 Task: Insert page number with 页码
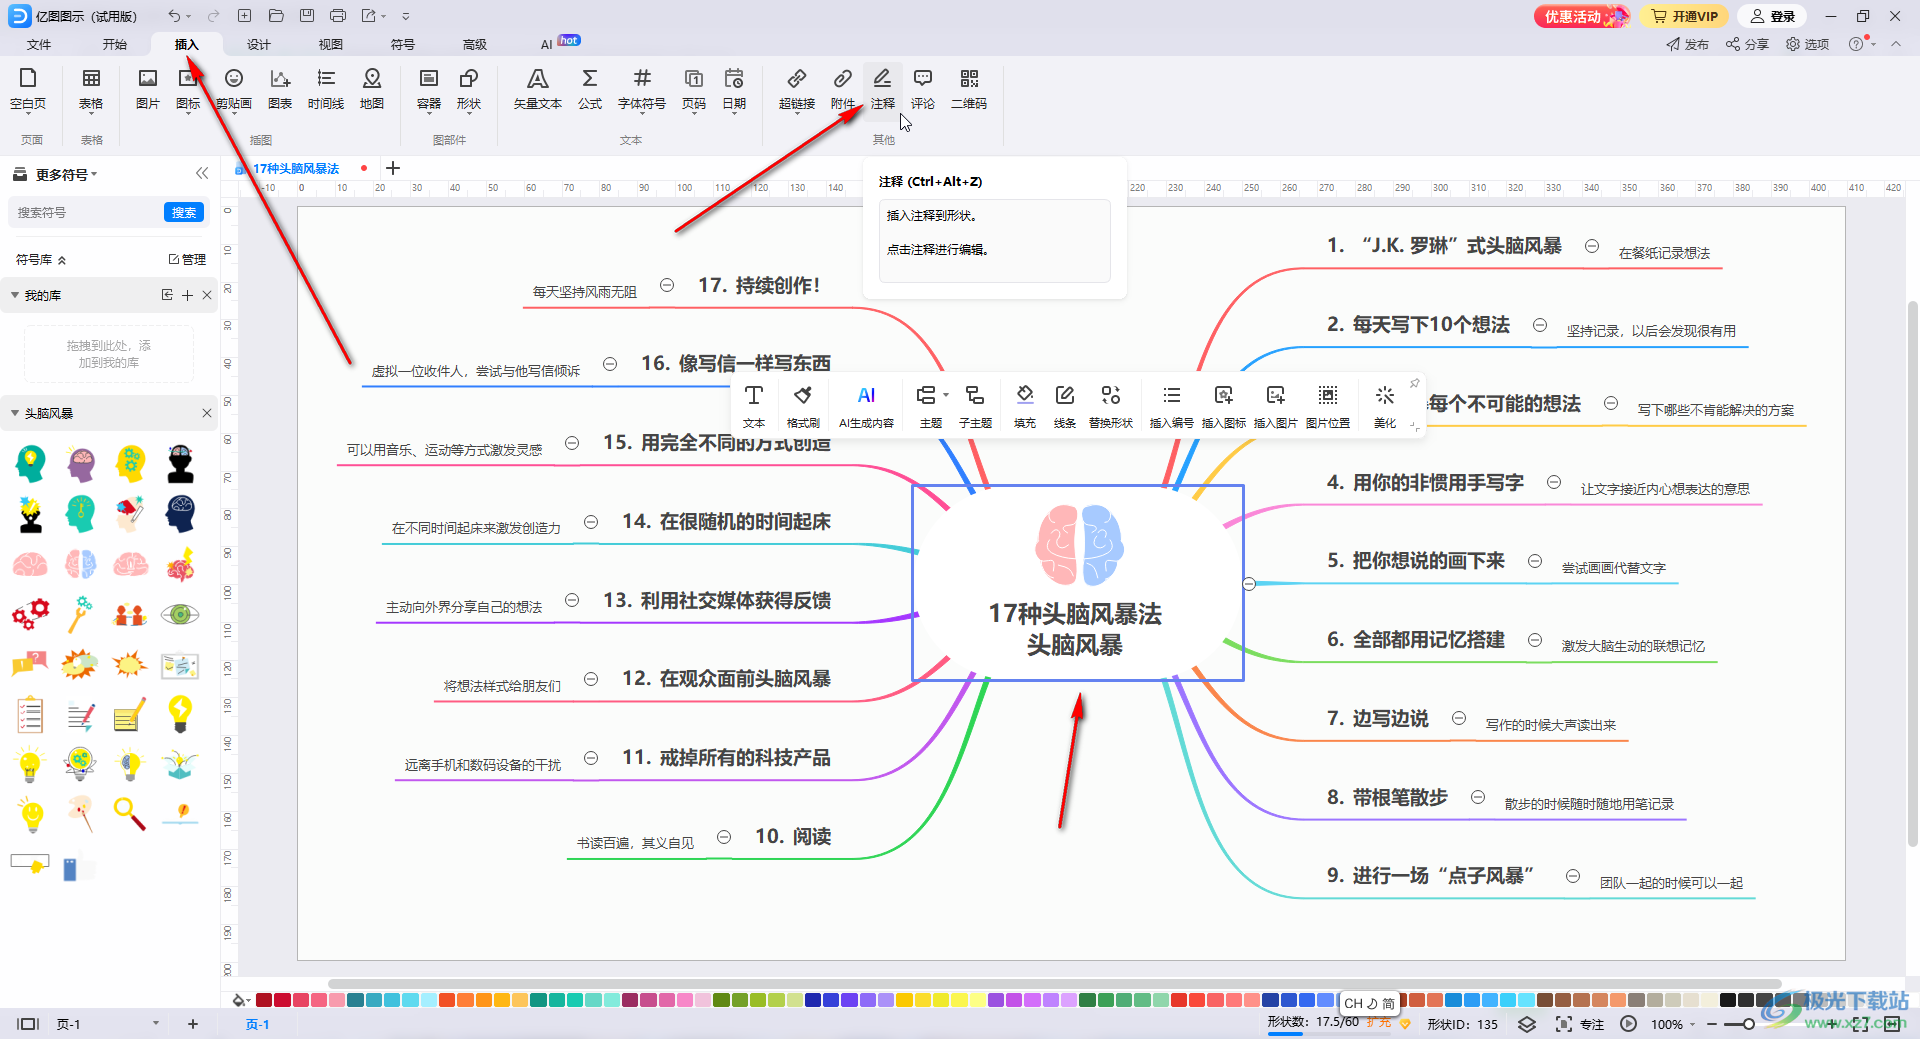tap(694, 88)
